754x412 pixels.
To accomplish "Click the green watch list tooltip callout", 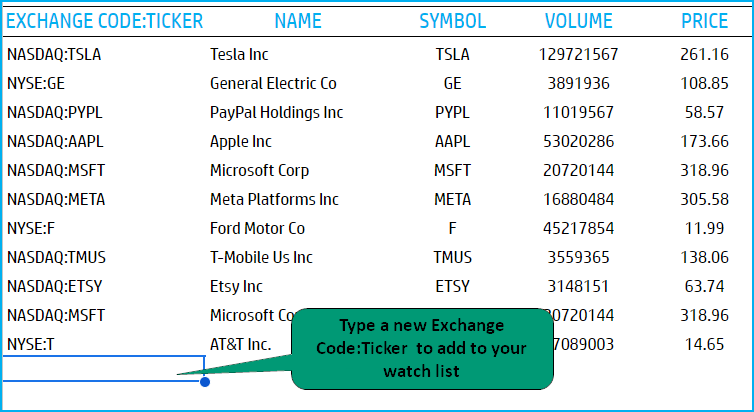I will pyautogui.click(x=422, y=349).
